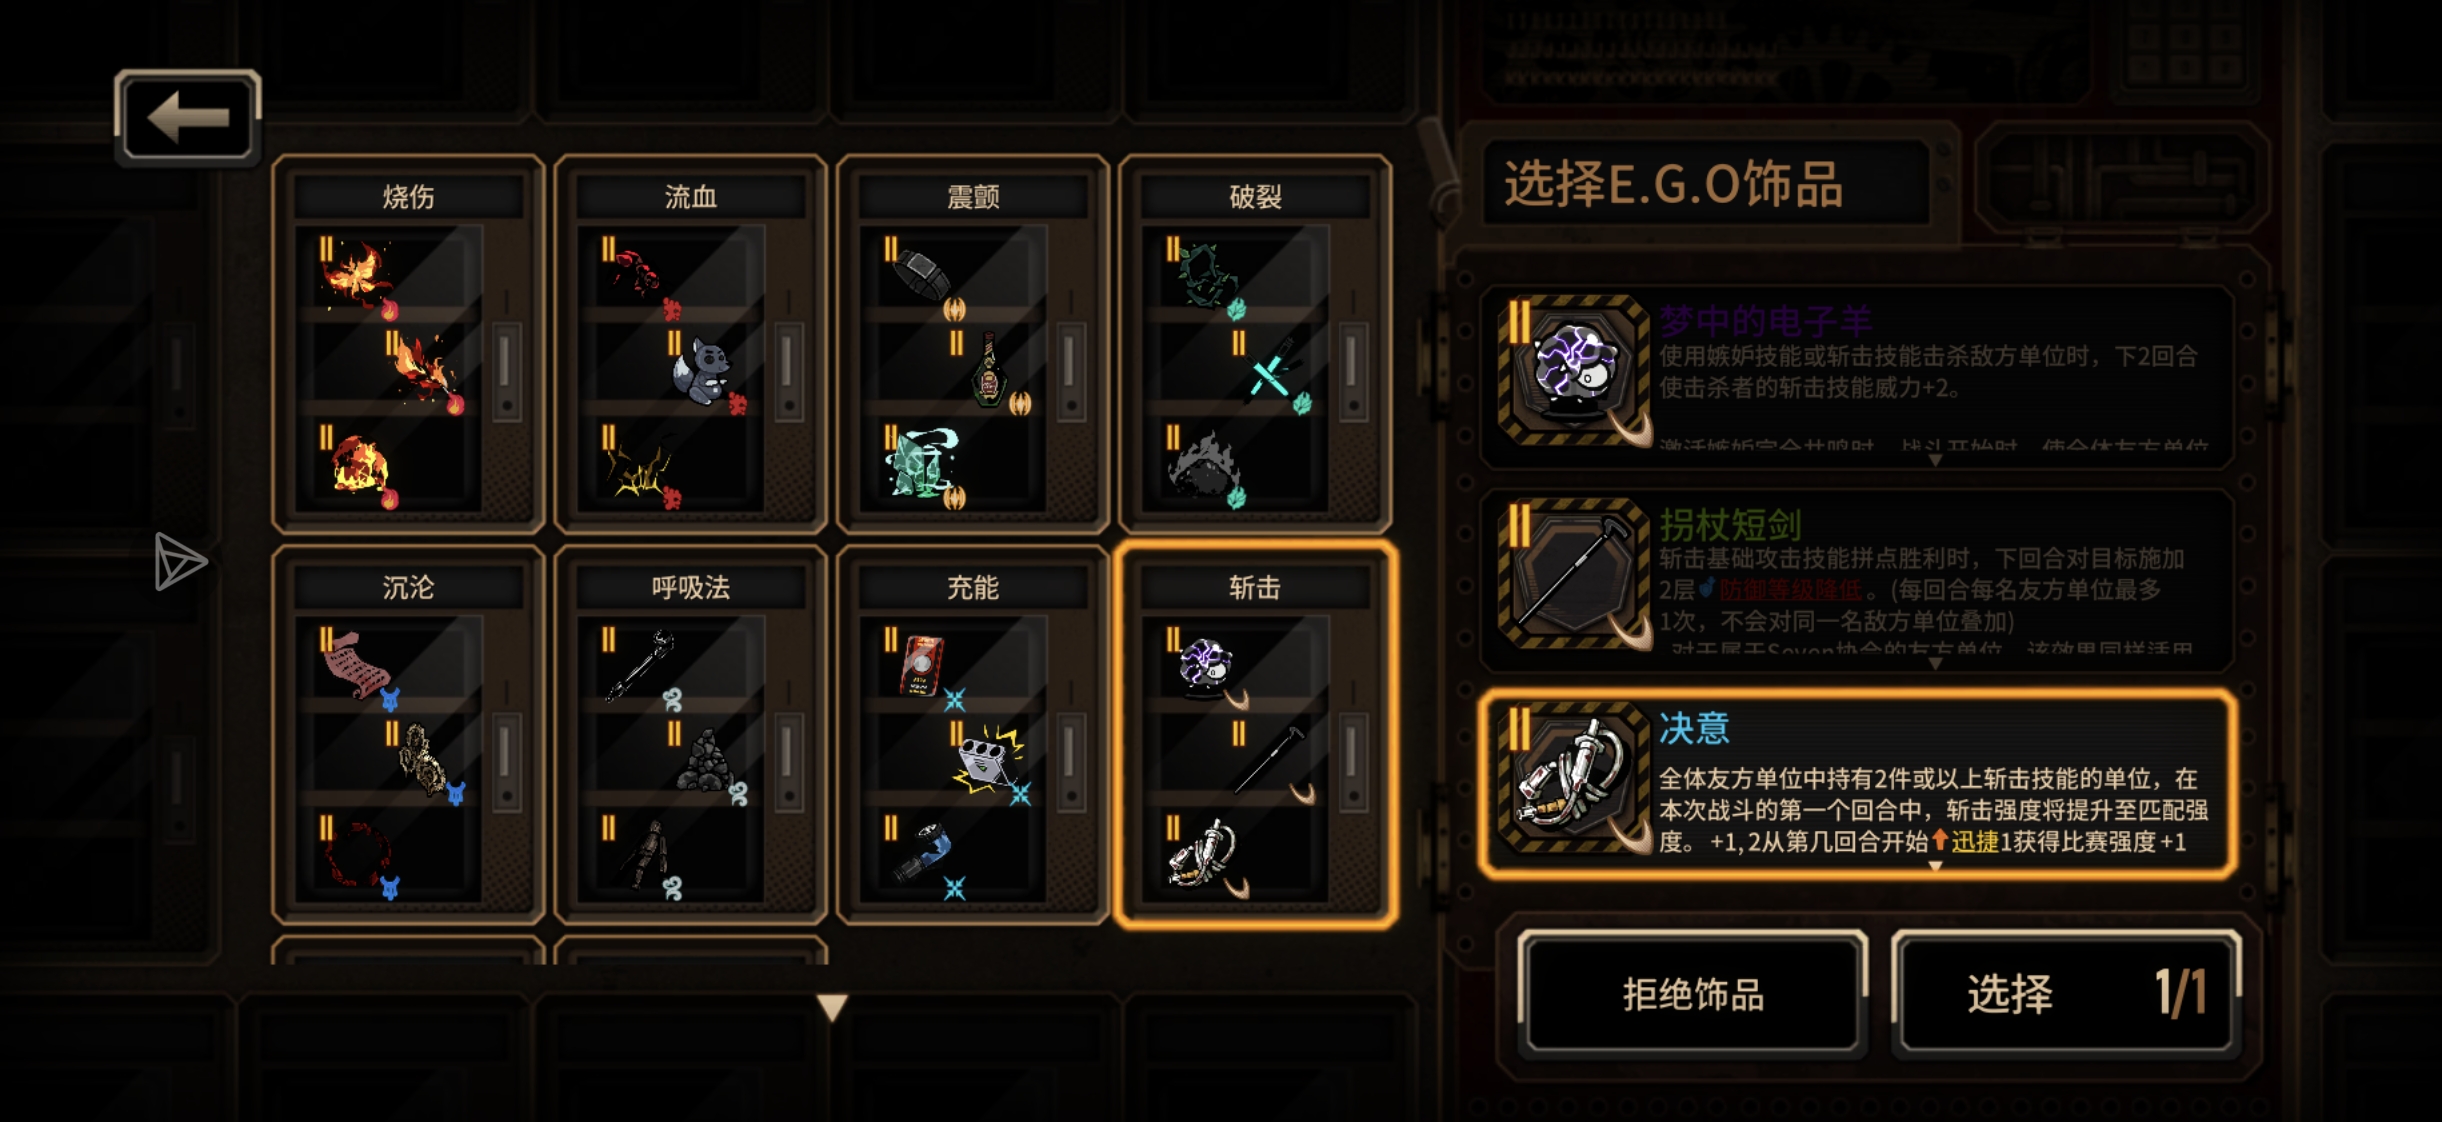The image size is (2442, 1122).
Task: Expand the 拐杖短剑 description arrow
Action: coord(1935,663)
